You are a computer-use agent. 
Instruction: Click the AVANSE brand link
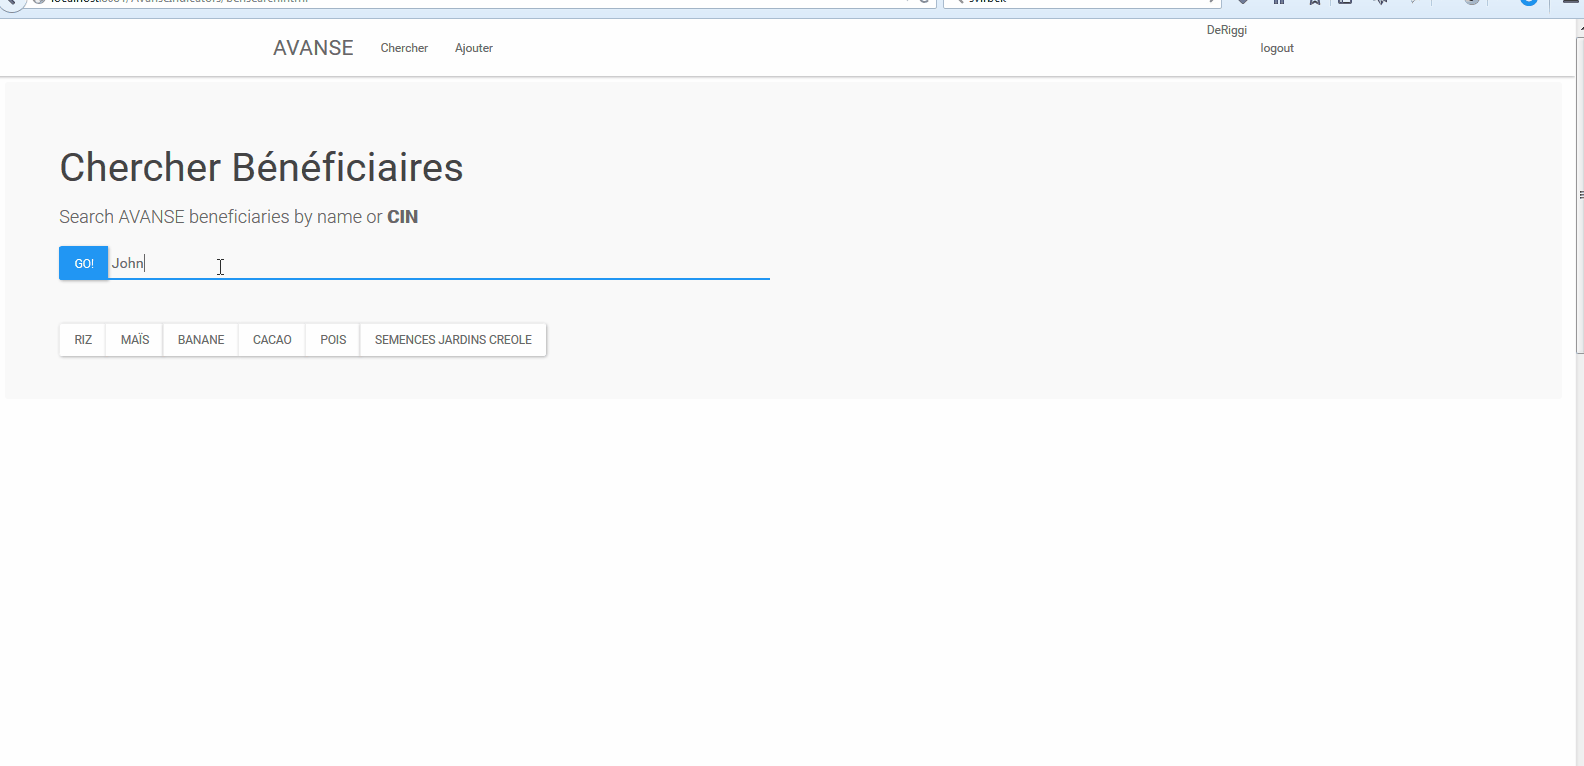(313, 48)
